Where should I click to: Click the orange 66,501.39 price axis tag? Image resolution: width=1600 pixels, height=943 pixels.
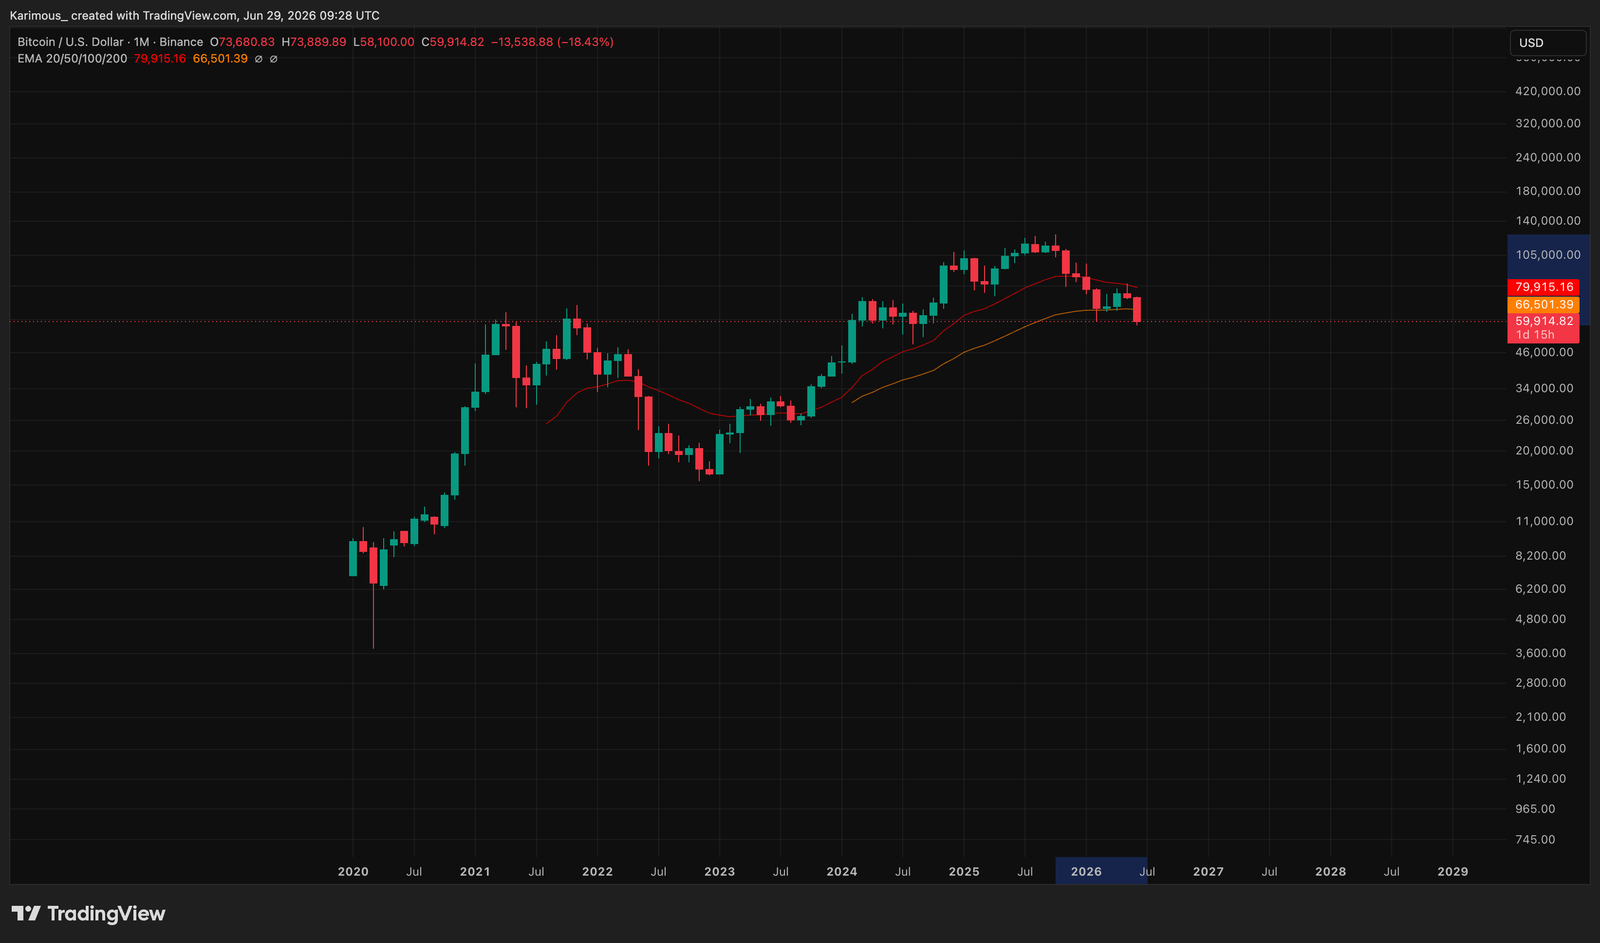(1543, 305)
